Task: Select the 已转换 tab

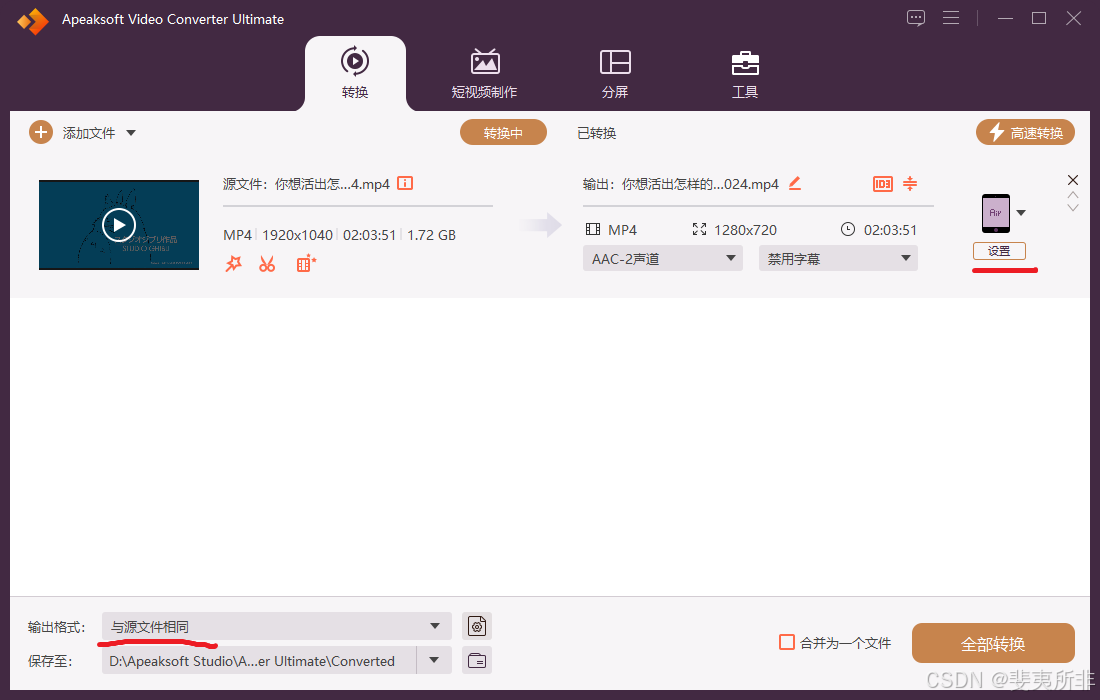Action: tap(596, 133)
